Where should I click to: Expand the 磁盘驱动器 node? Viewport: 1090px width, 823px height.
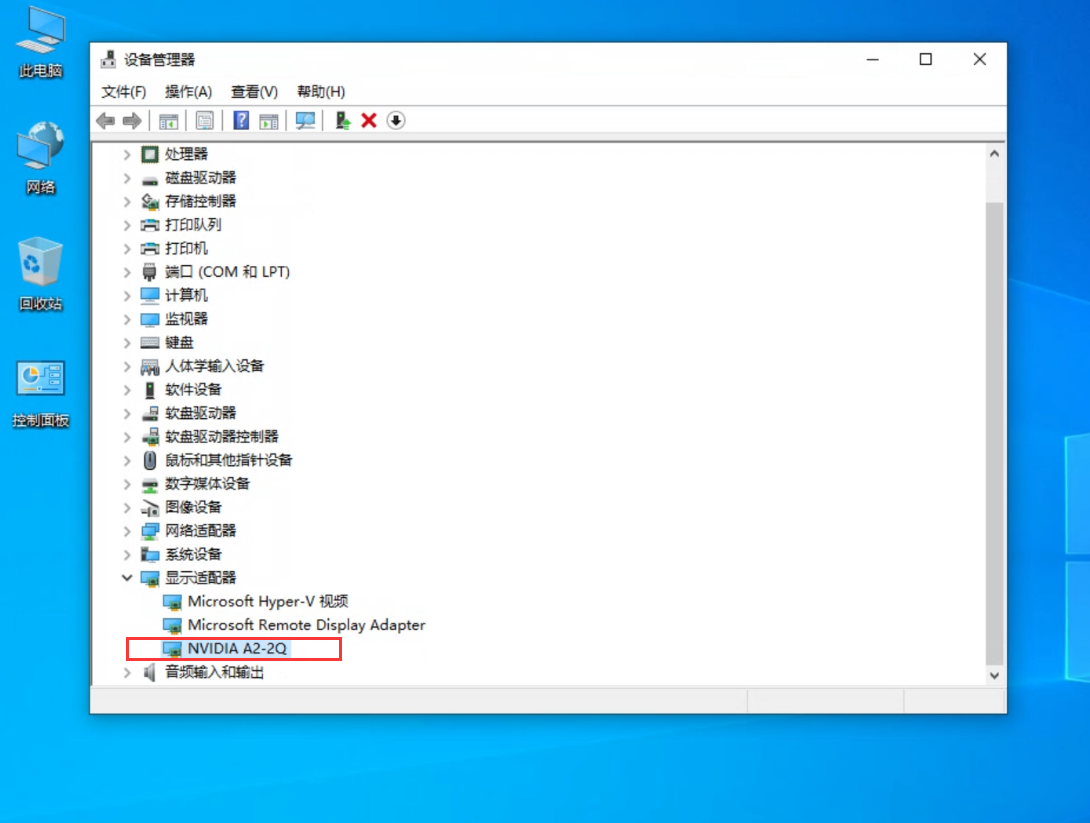coord(127,178)
